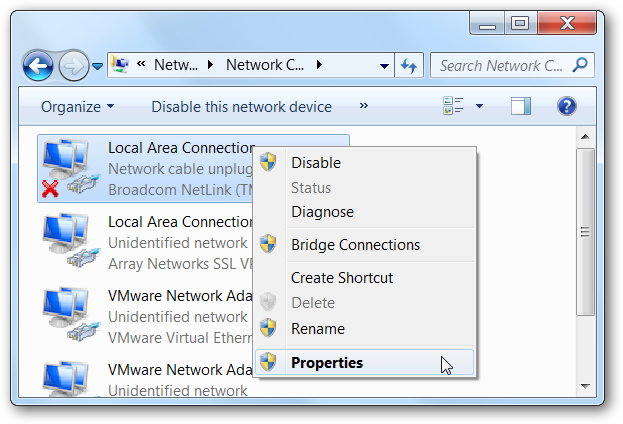The image size is (623, 424).
Task: Click 'Disable this network device' toolbar command
Action: point(242,107)
